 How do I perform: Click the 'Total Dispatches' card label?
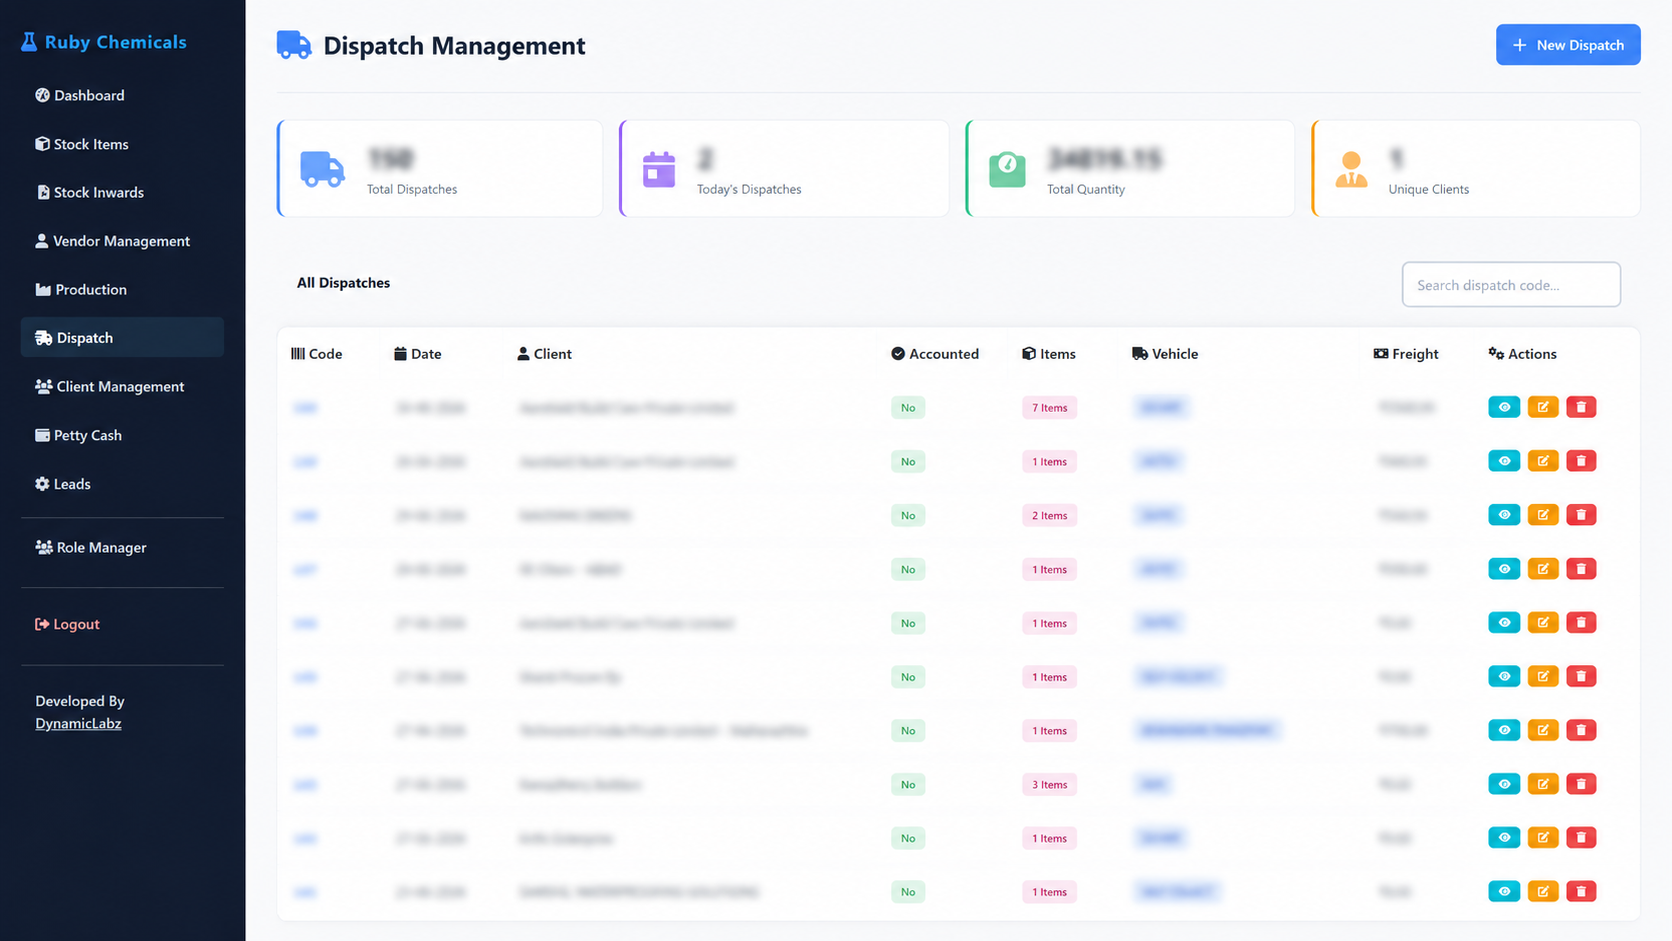point(412,189)
